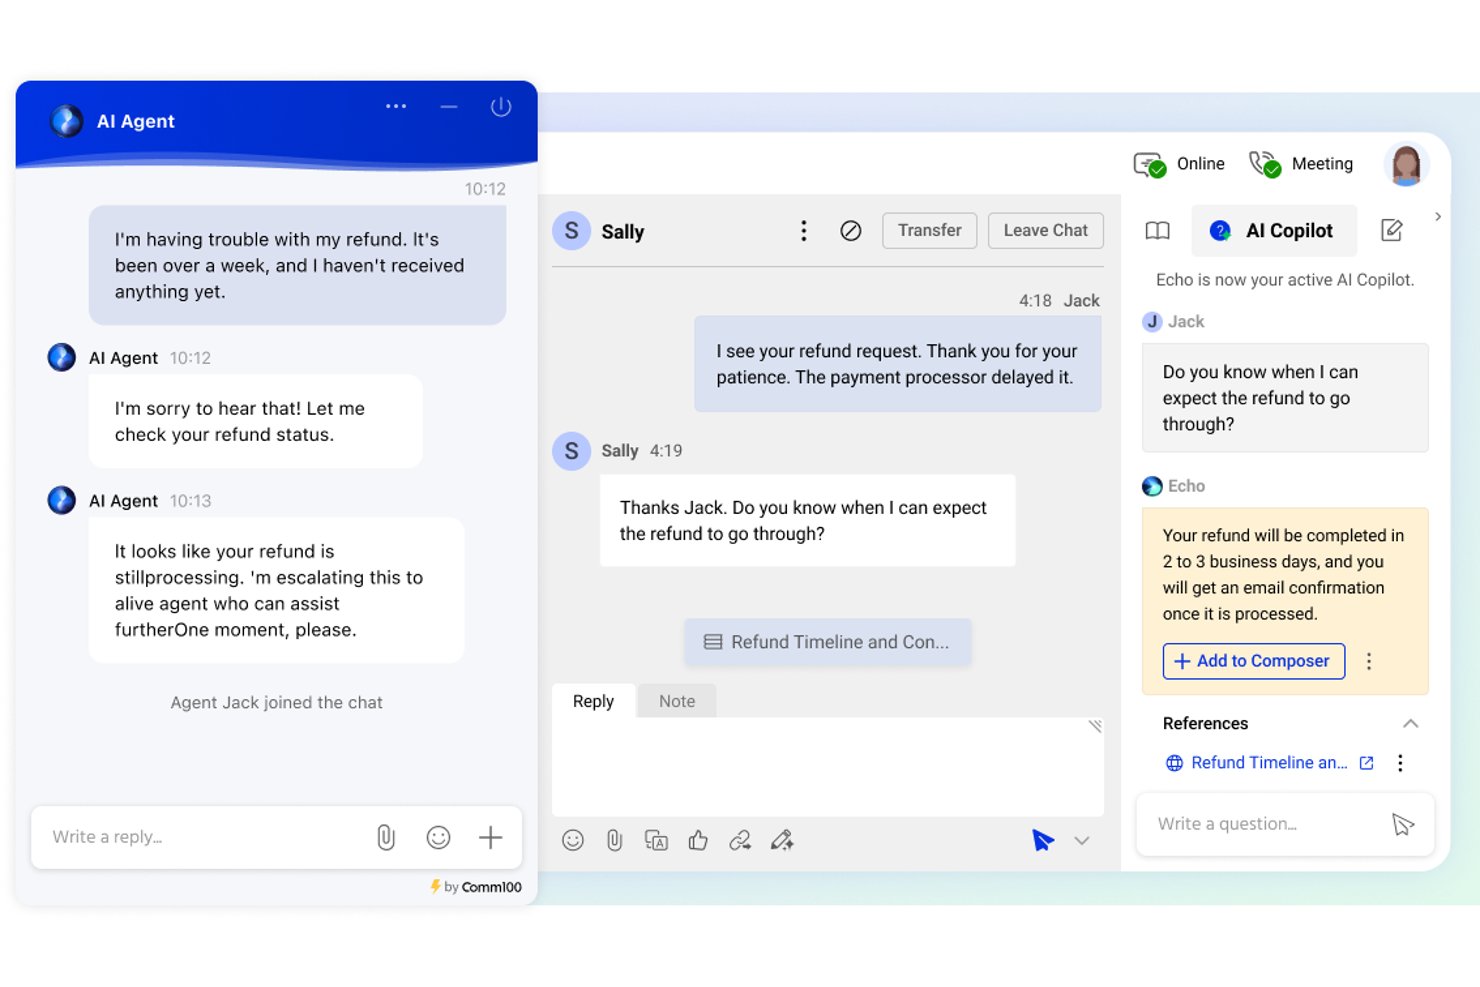This screenshot has height=987, width=1480.
Task: Insert emoji in agent reply toolbar
Action: coord(573,841)
